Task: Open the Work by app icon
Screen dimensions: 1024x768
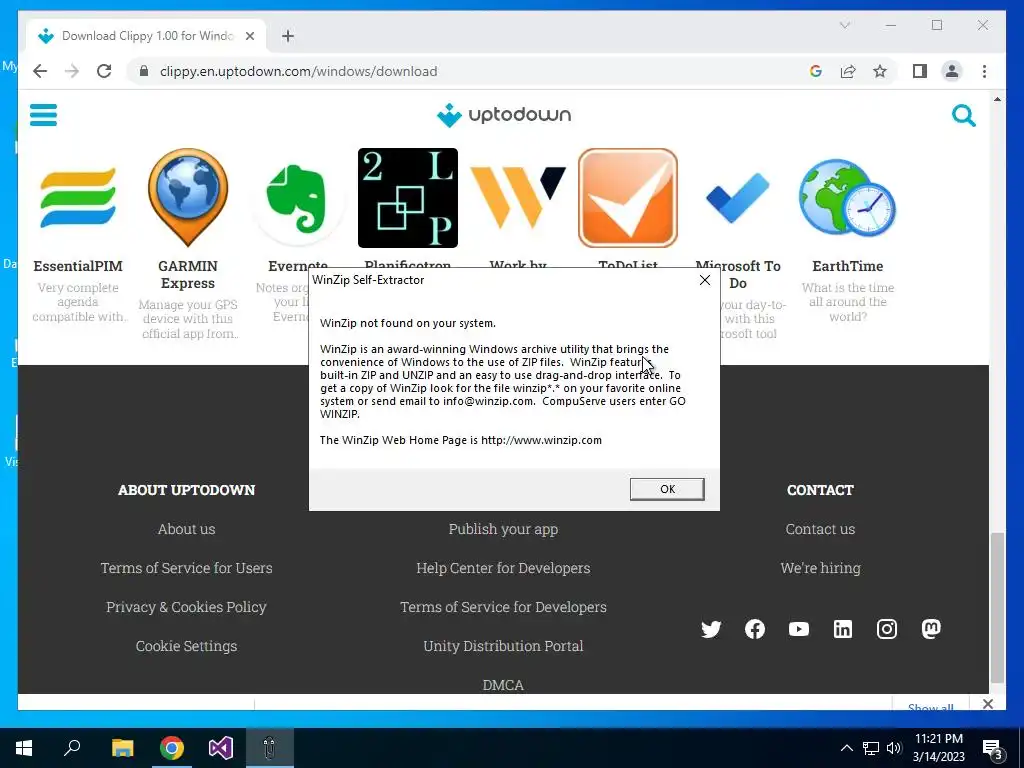Action: 518,197
